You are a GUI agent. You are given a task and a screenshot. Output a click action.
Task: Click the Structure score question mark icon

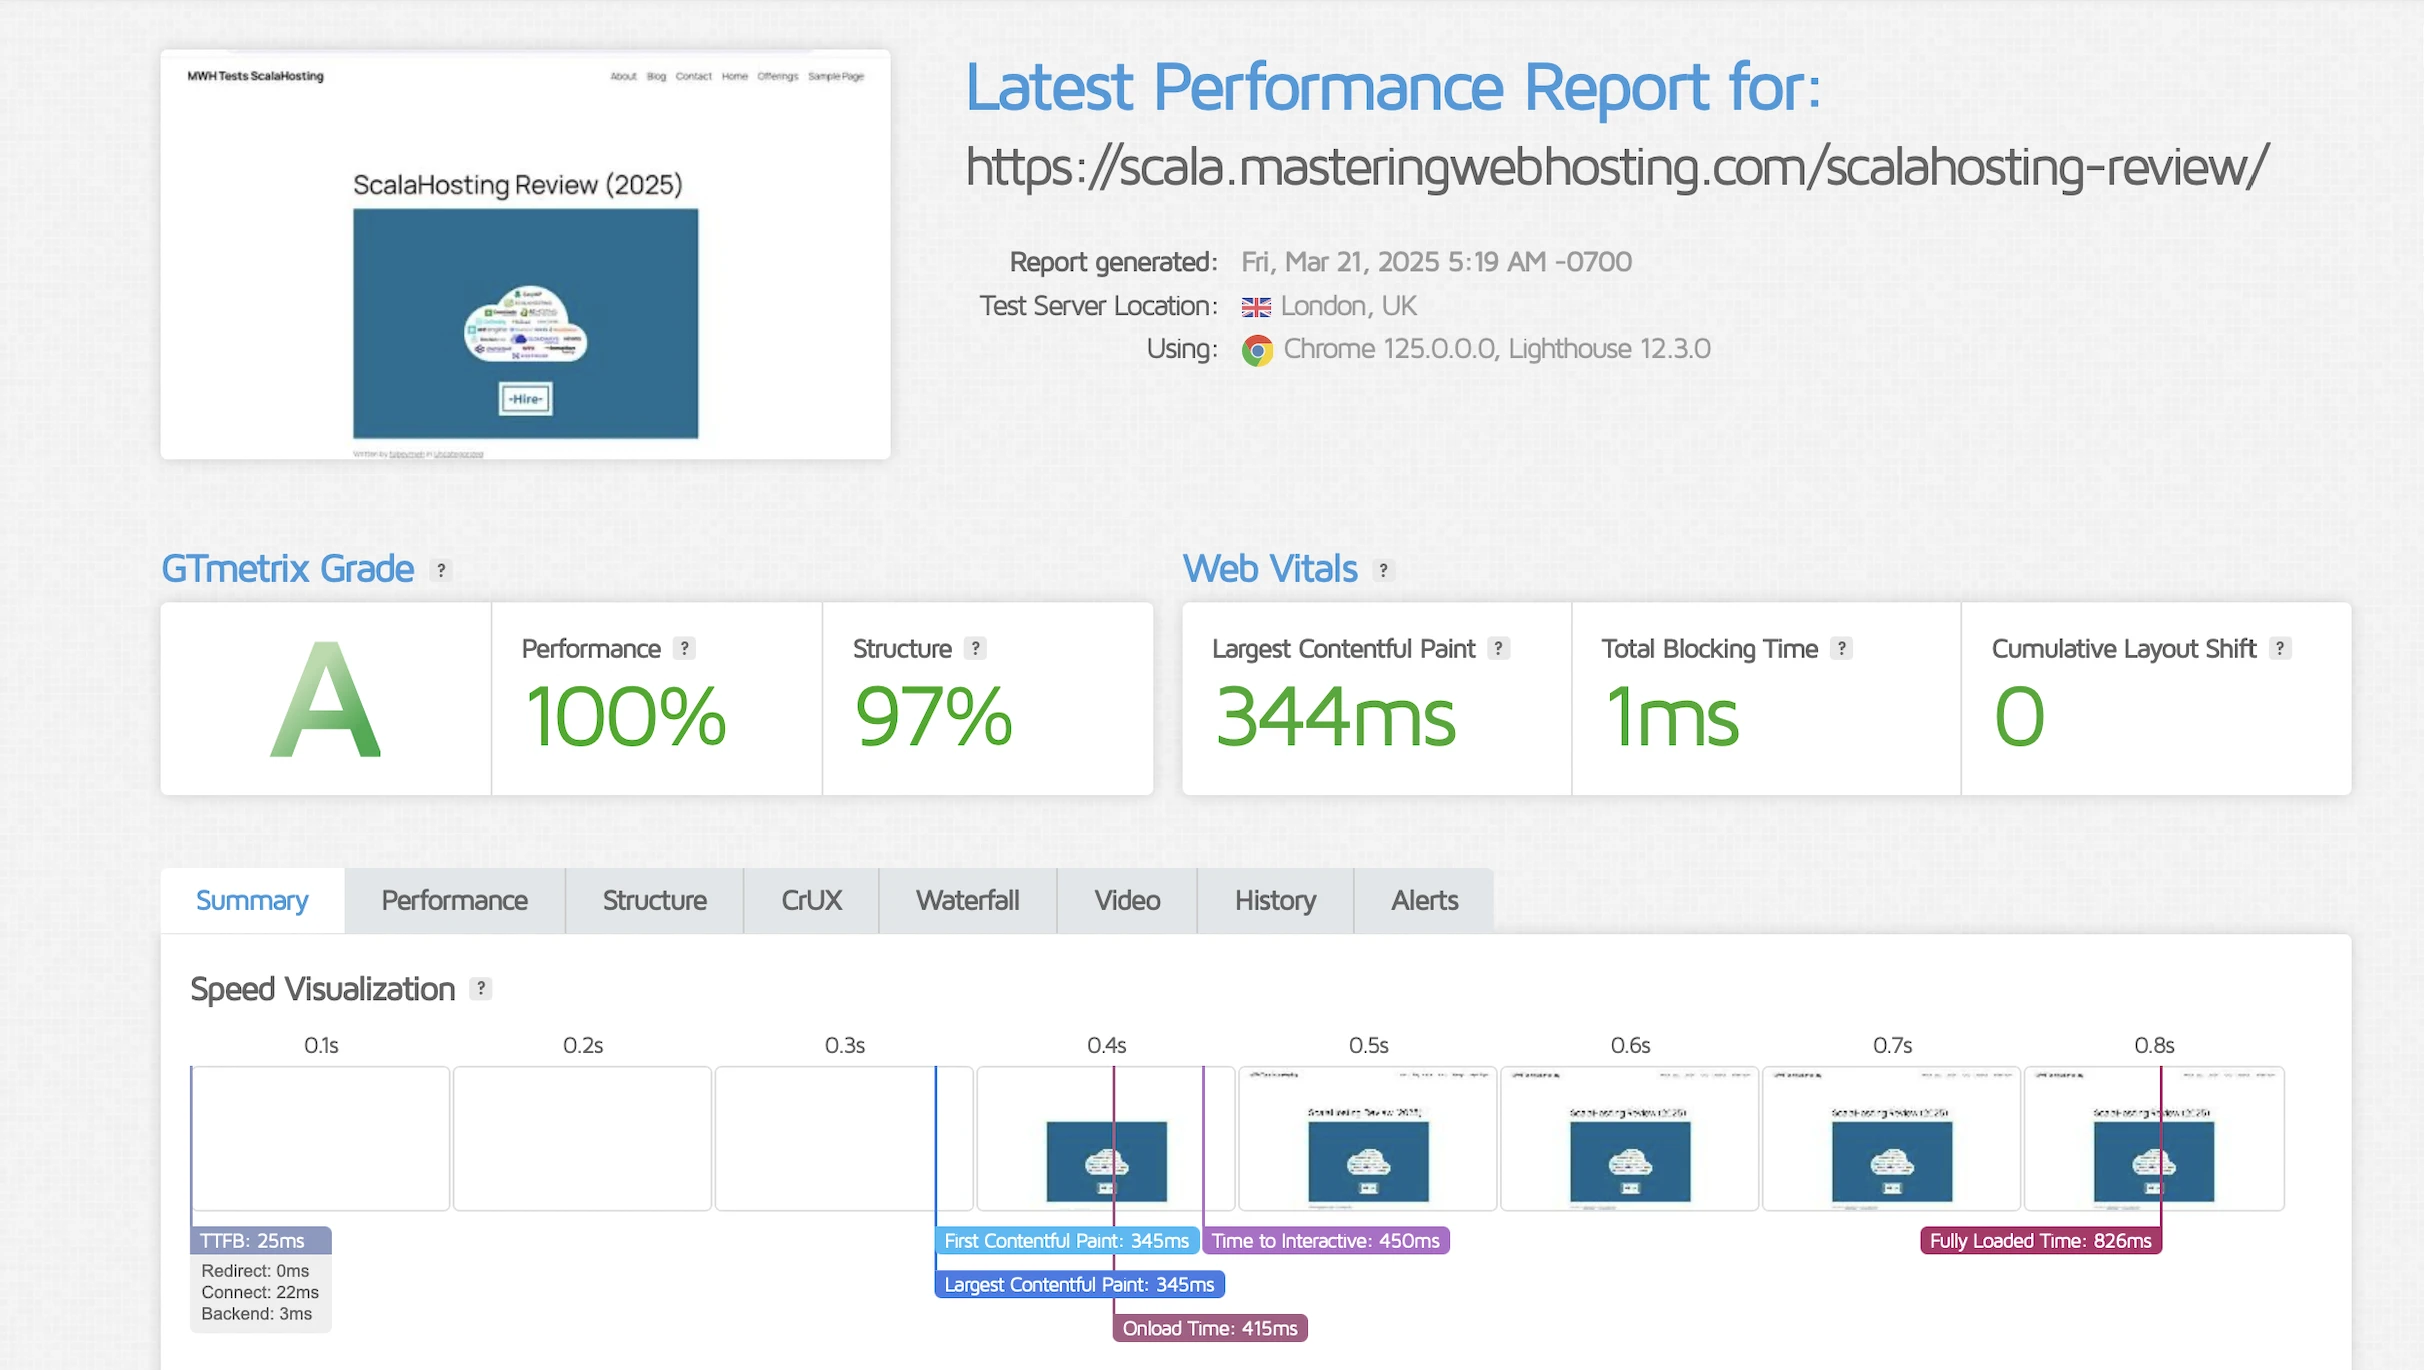tap(975, 648)
